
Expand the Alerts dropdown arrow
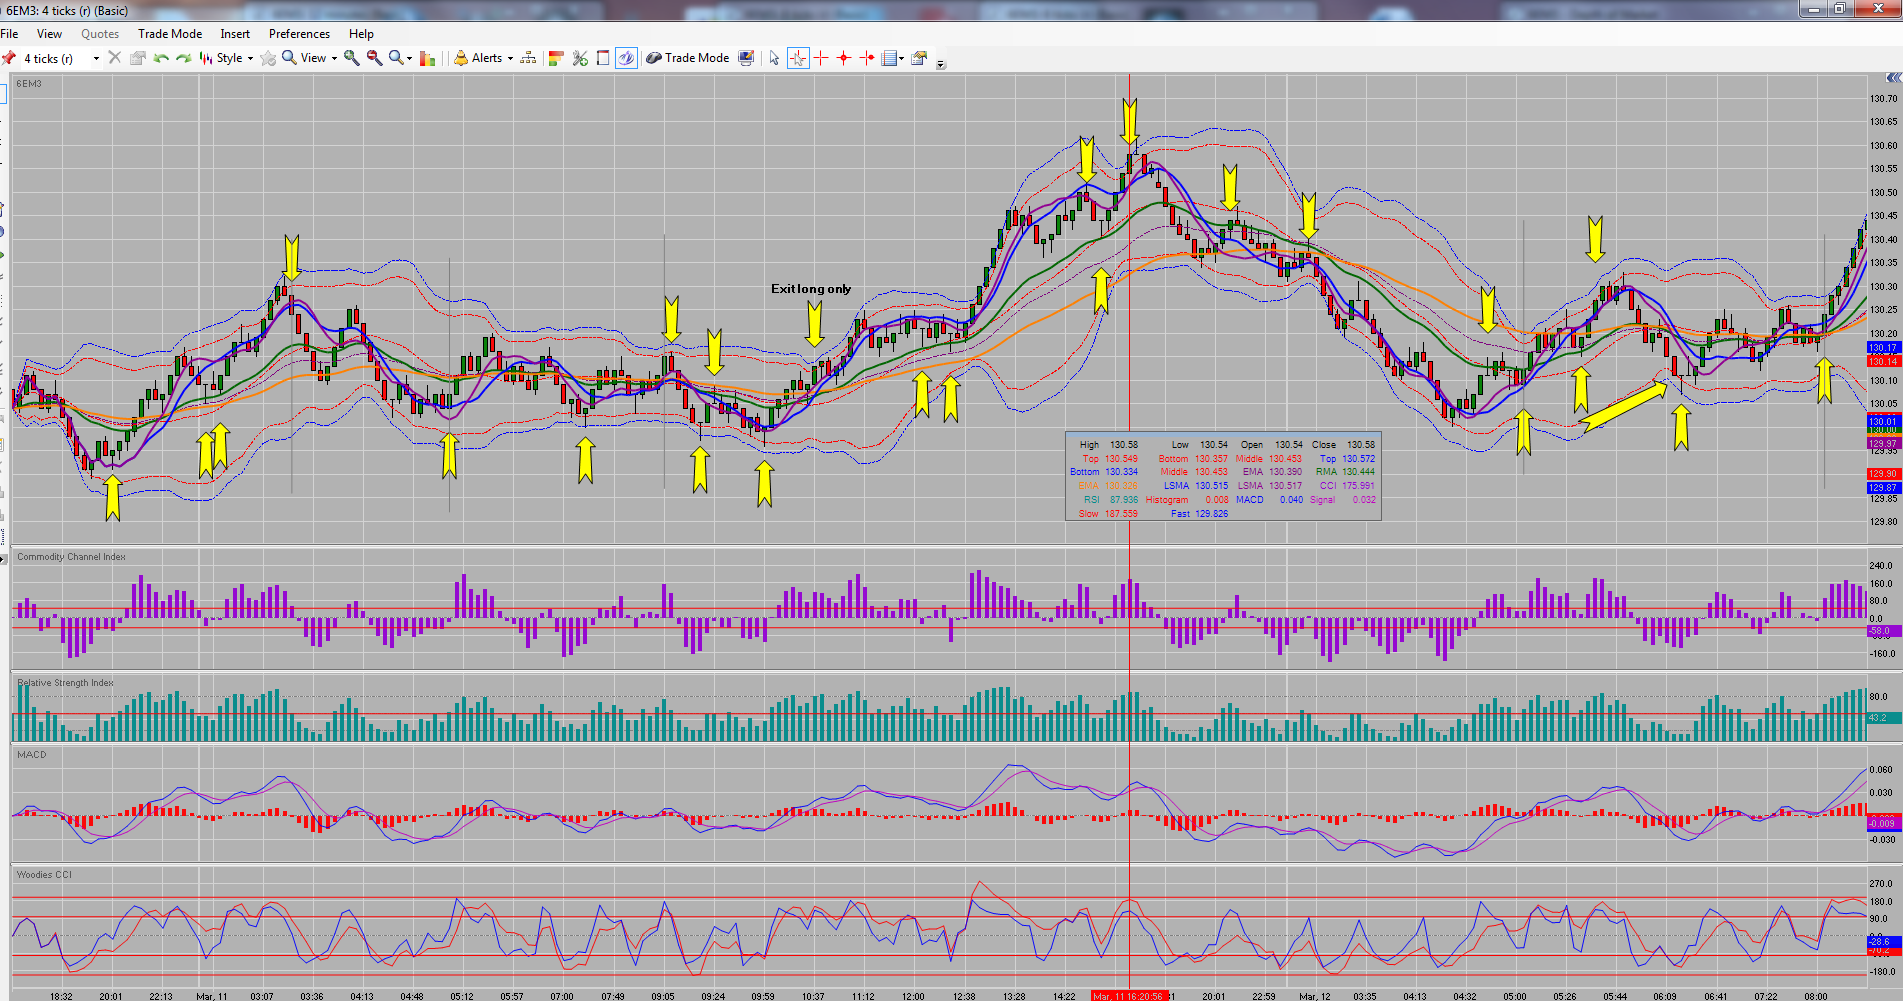(x=510, y=58)
